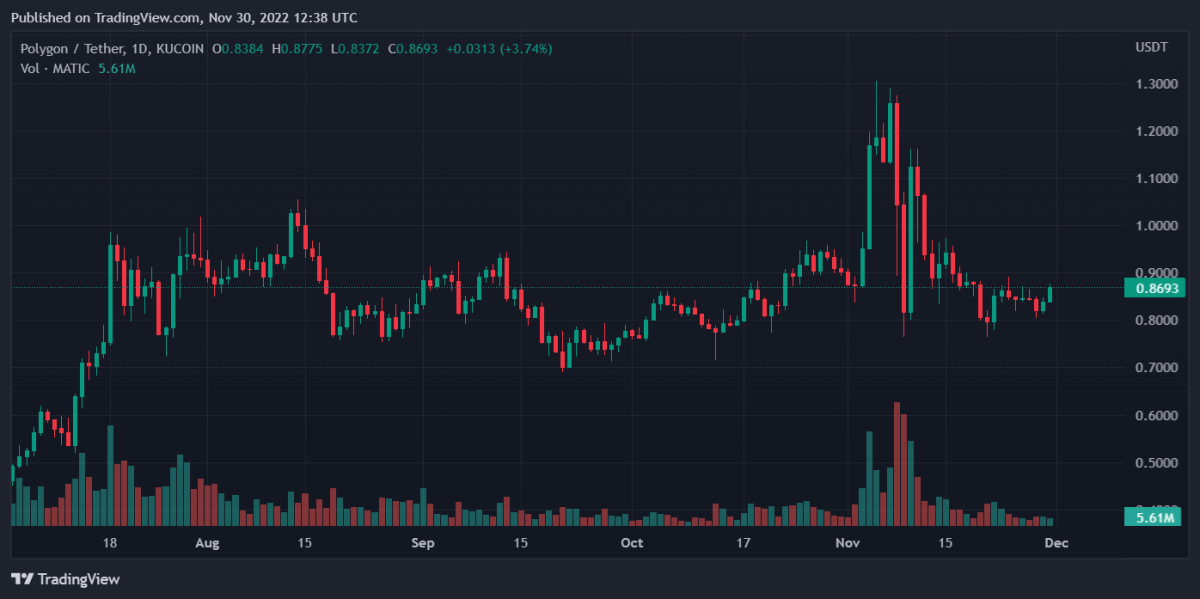The width and height of the screenshot is (1200, 599).
Task: Click the Vol · MATIC indicator label
Action: [55, 68]
